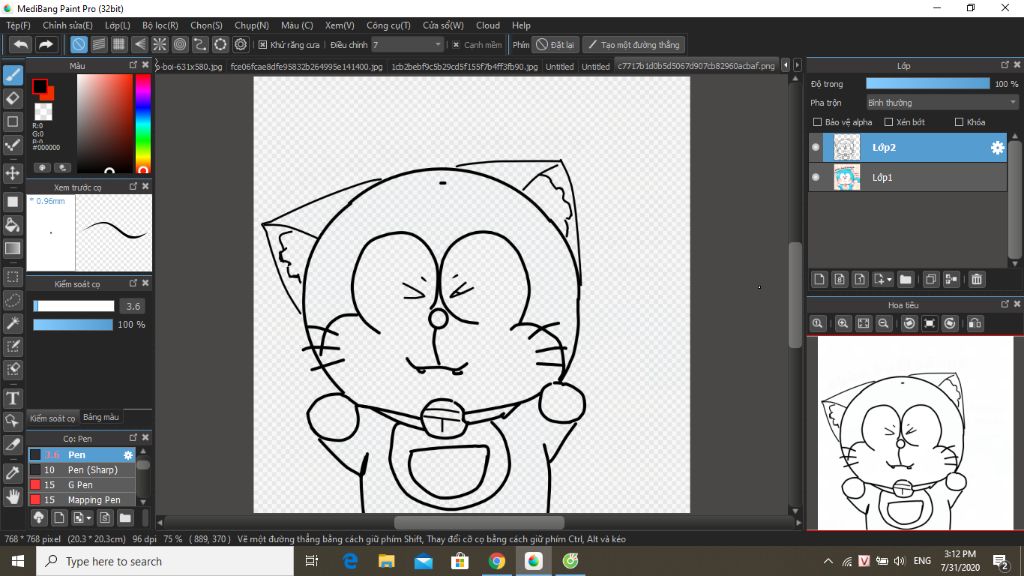Expand the add-layer type dropdown arrow
This screenshot has width=1024, height=576.
pyautogui.click(x=889, y=280)
